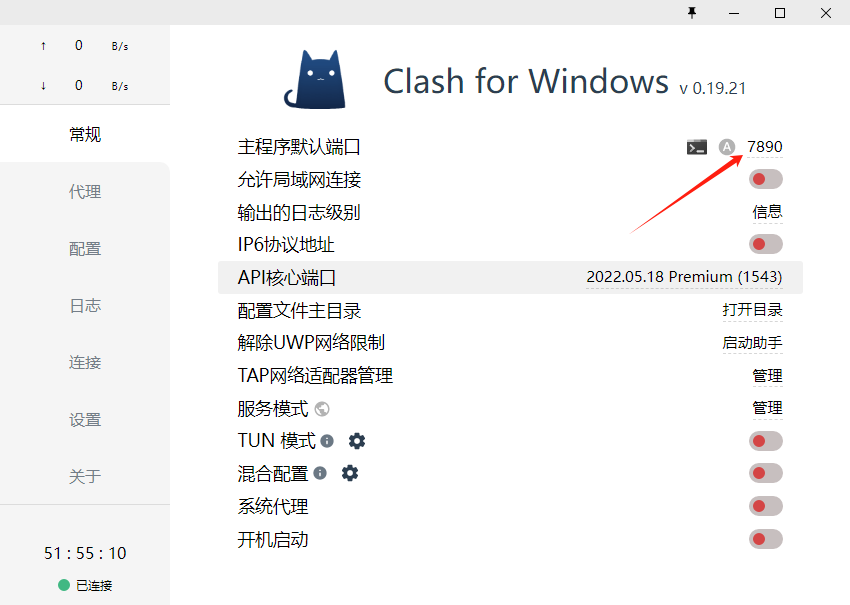Click the circled A icon next to port
This screenshot has width=850, height=605.
(726, 147)
